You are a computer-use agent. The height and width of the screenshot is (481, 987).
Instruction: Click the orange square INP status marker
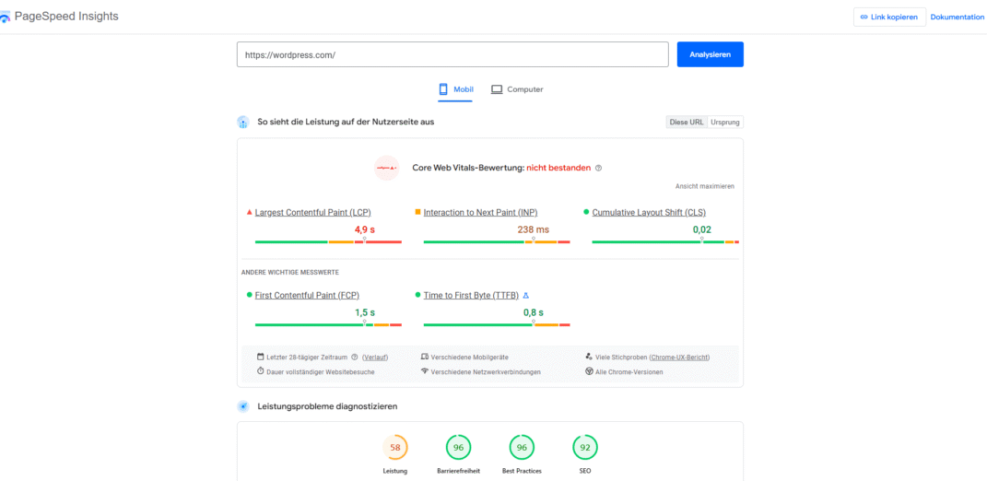[x=418, y=213]
